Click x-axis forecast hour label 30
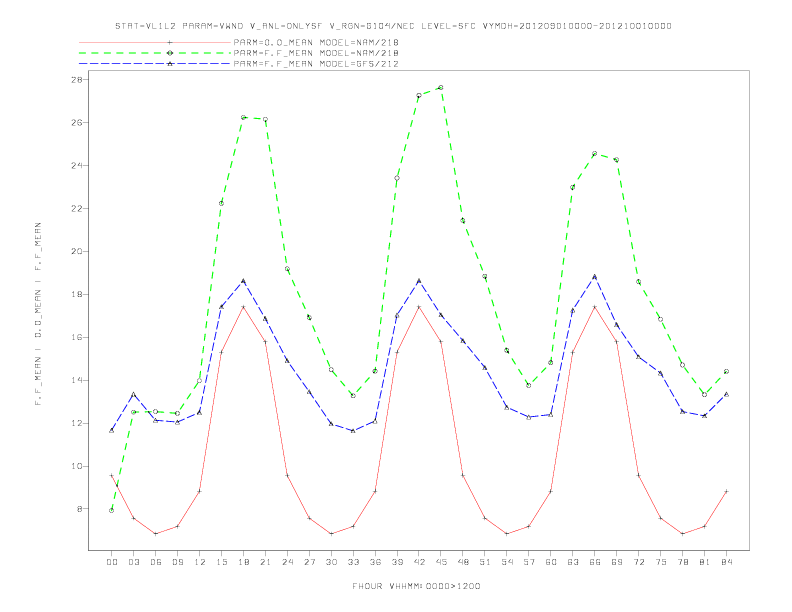 coord(331,562)
